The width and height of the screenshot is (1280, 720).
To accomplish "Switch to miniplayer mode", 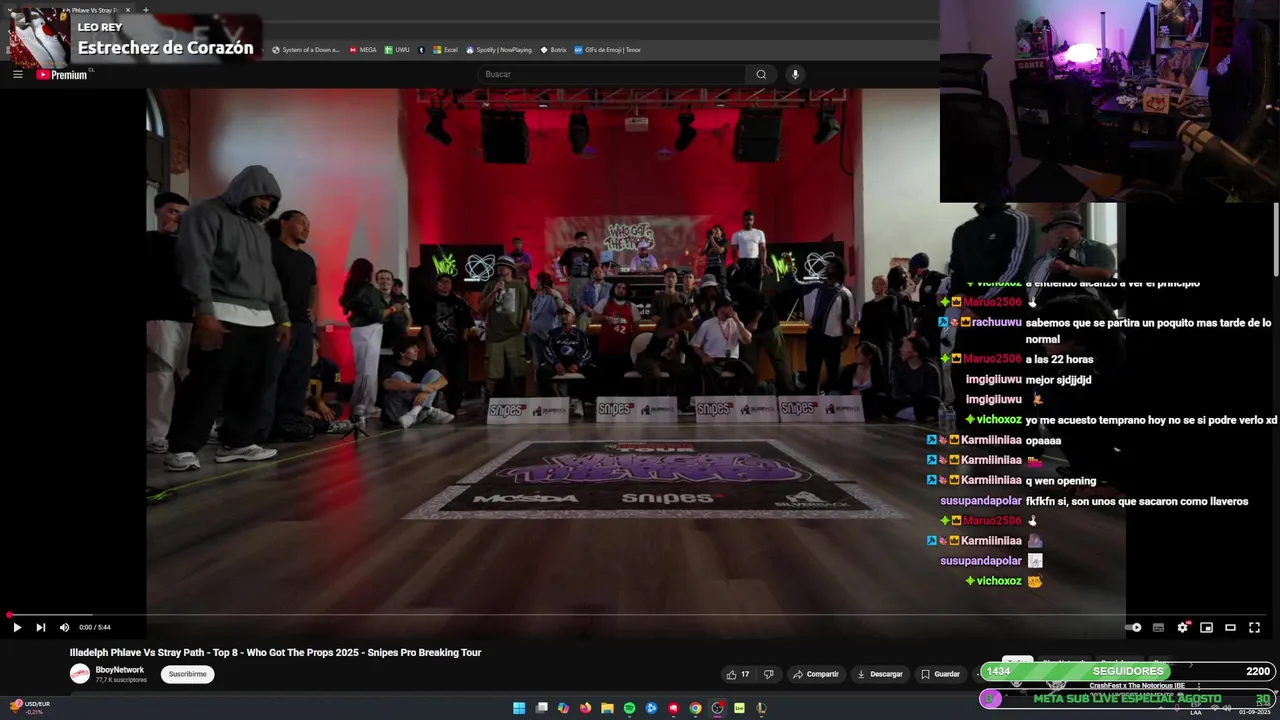I will tap(1206, 628).
